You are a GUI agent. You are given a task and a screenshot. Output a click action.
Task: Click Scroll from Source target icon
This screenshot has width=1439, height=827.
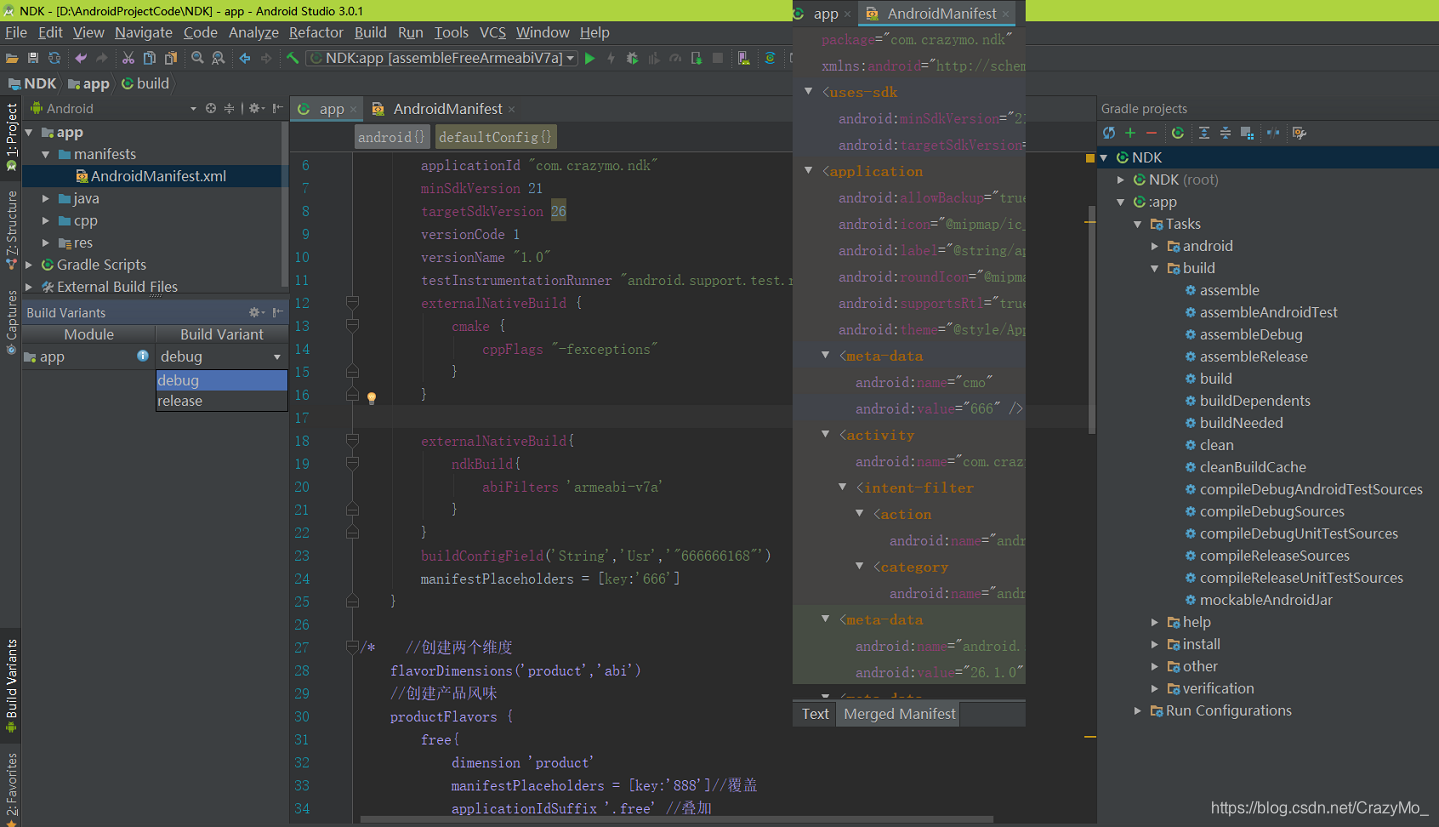(x=211, y=108)
